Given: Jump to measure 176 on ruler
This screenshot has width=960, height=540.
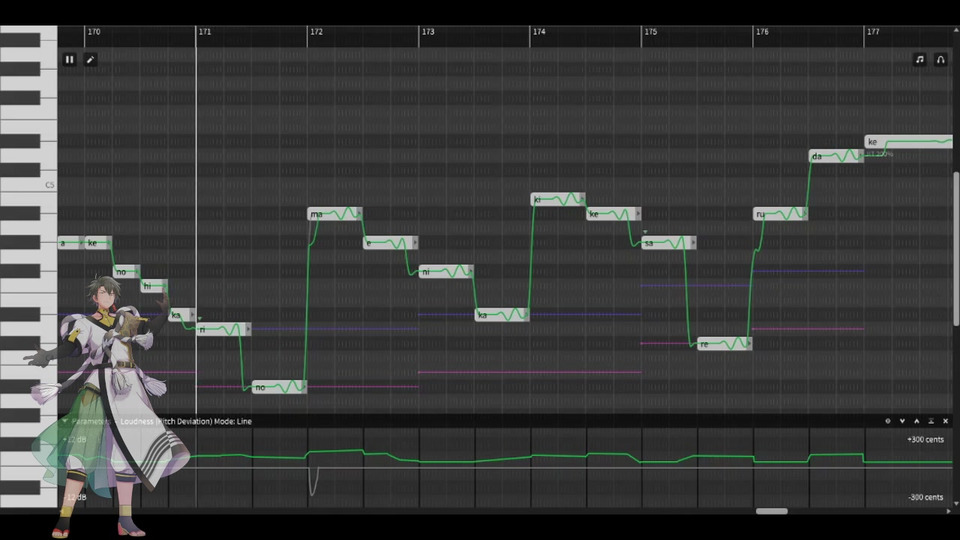Looking at the screenshot, I should (x=762, y=32).
